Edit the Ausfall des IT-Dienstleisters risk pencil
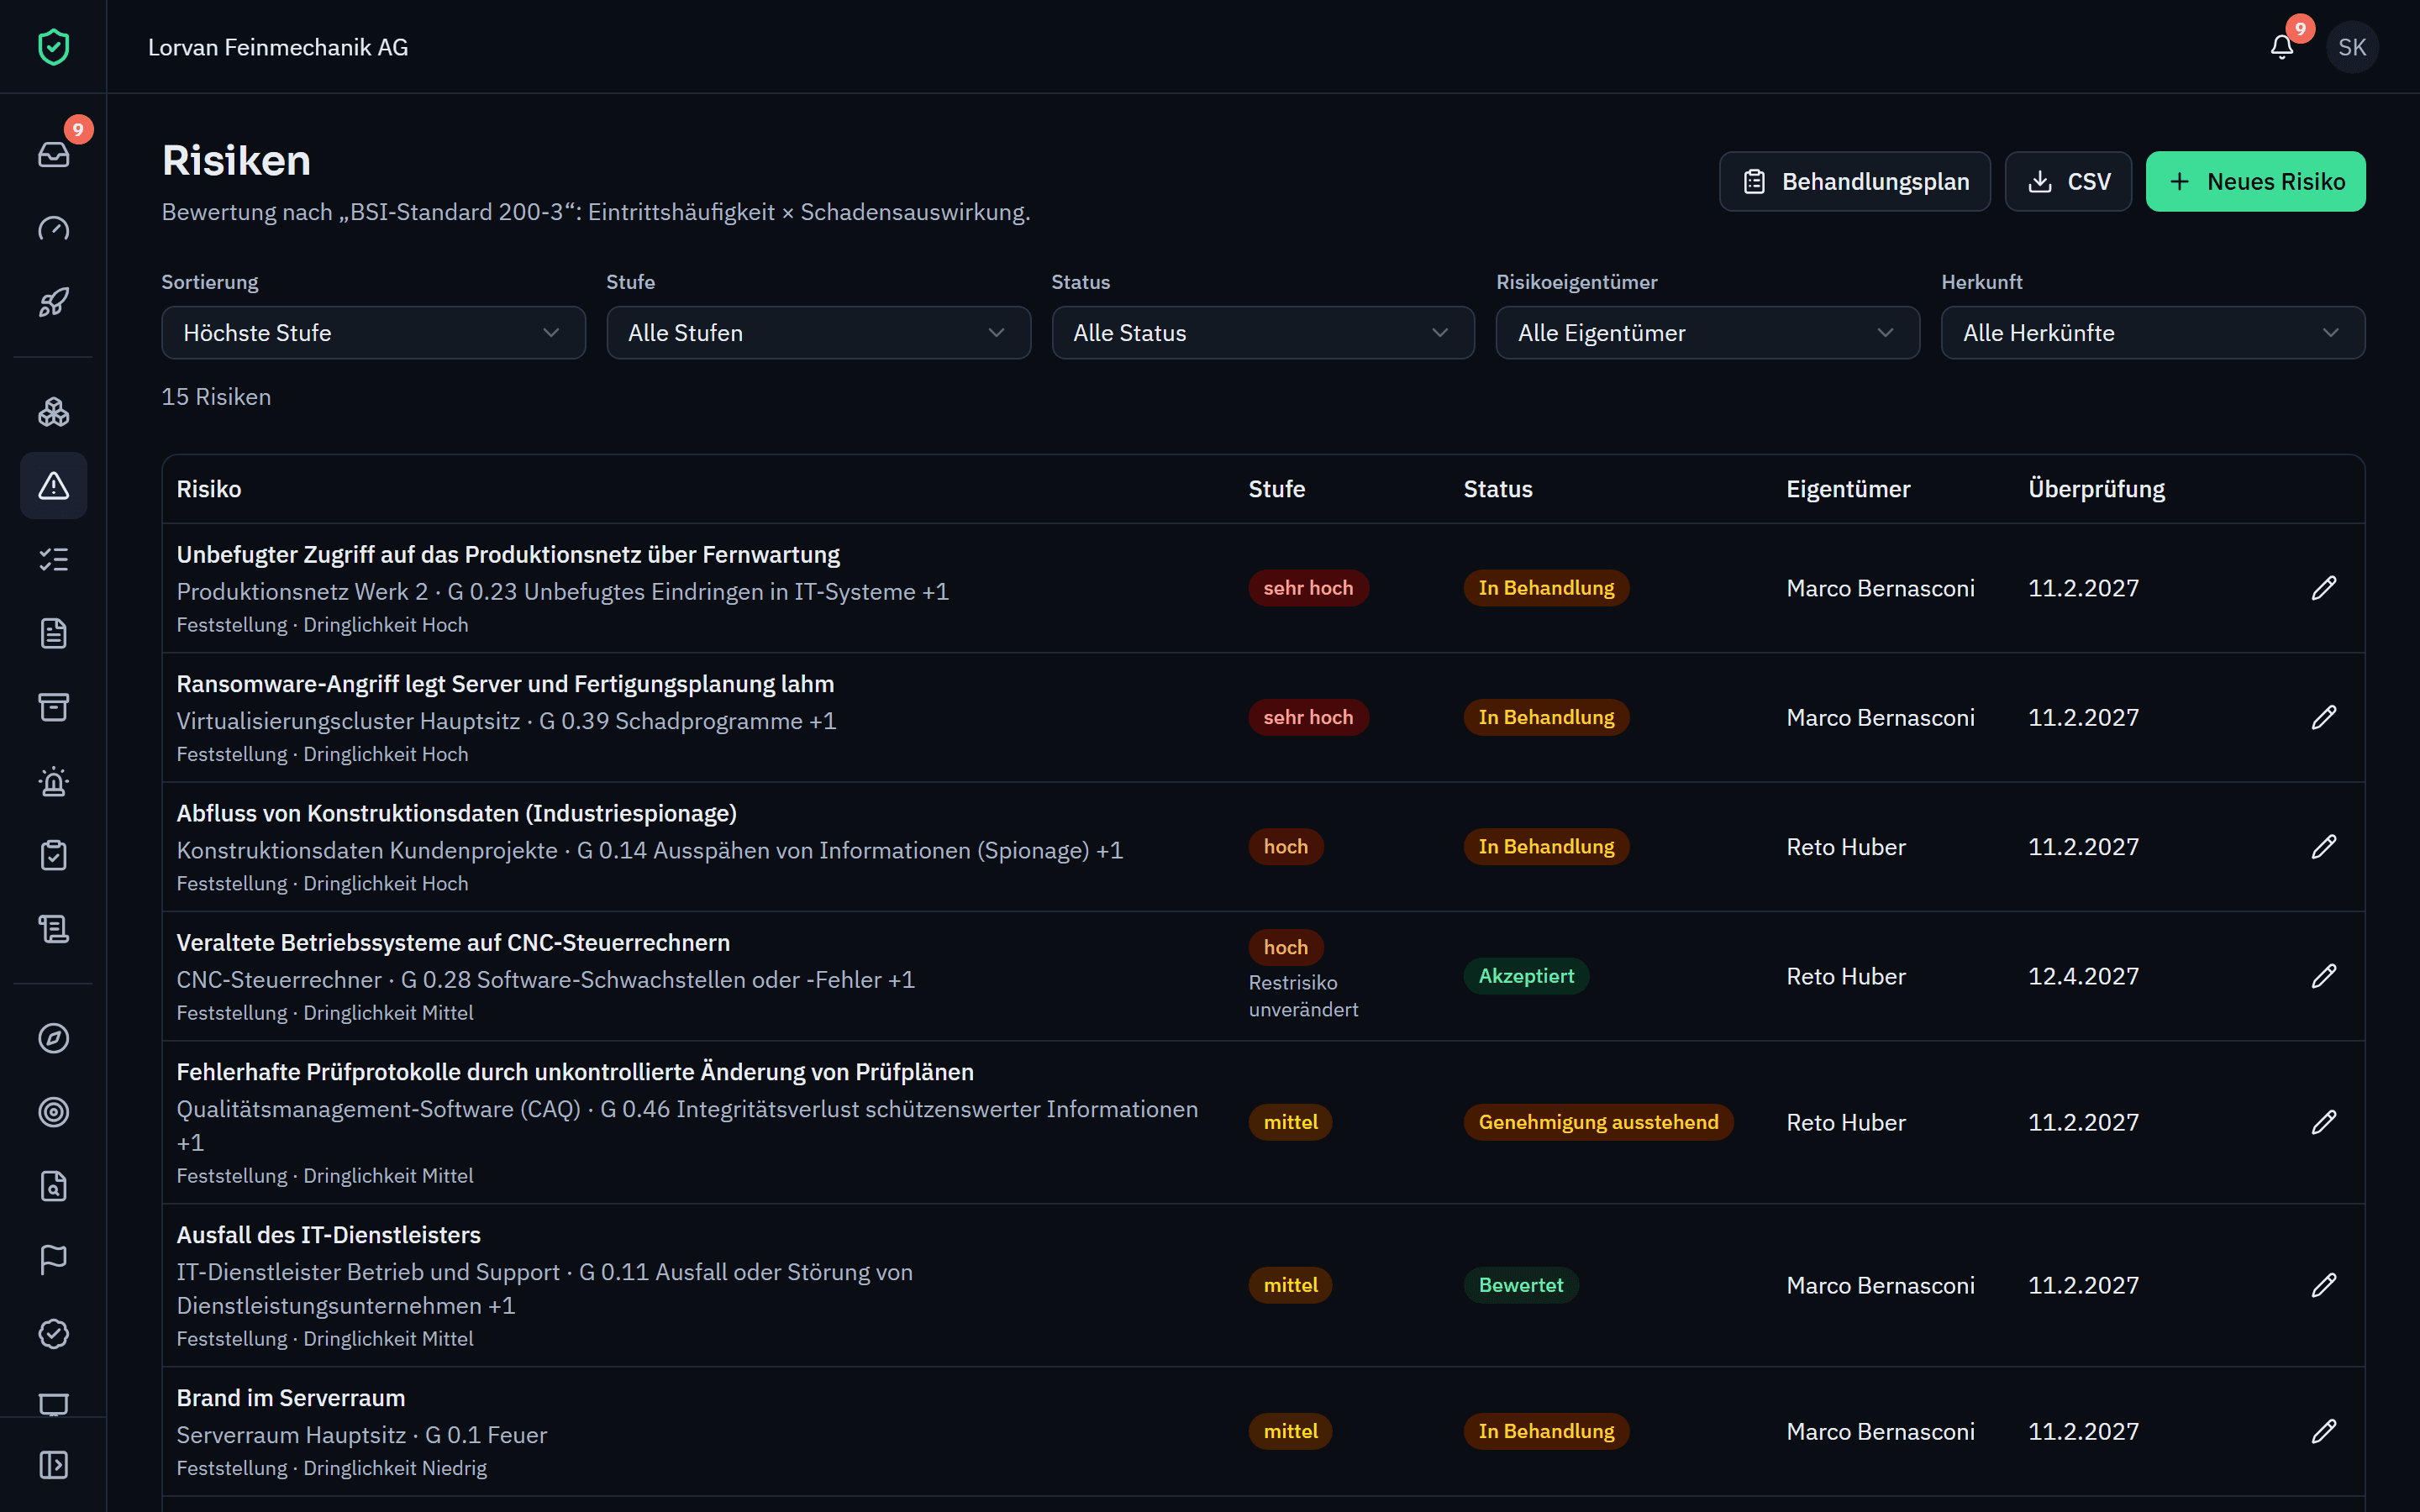The width and height of the screenshot is (2420, 1512). click(2324, 1285)
